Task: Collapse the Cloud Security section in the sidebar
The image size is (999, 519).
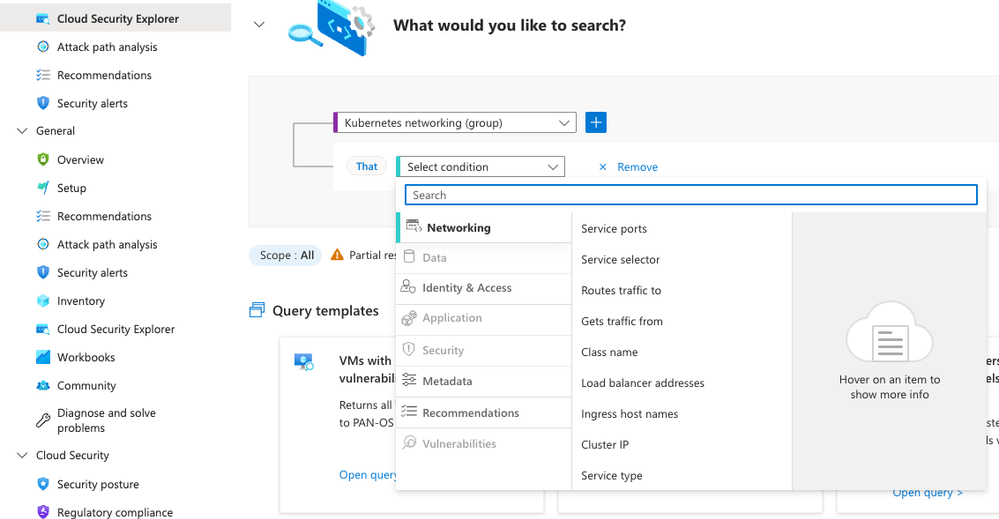Action: click(22, 455)
